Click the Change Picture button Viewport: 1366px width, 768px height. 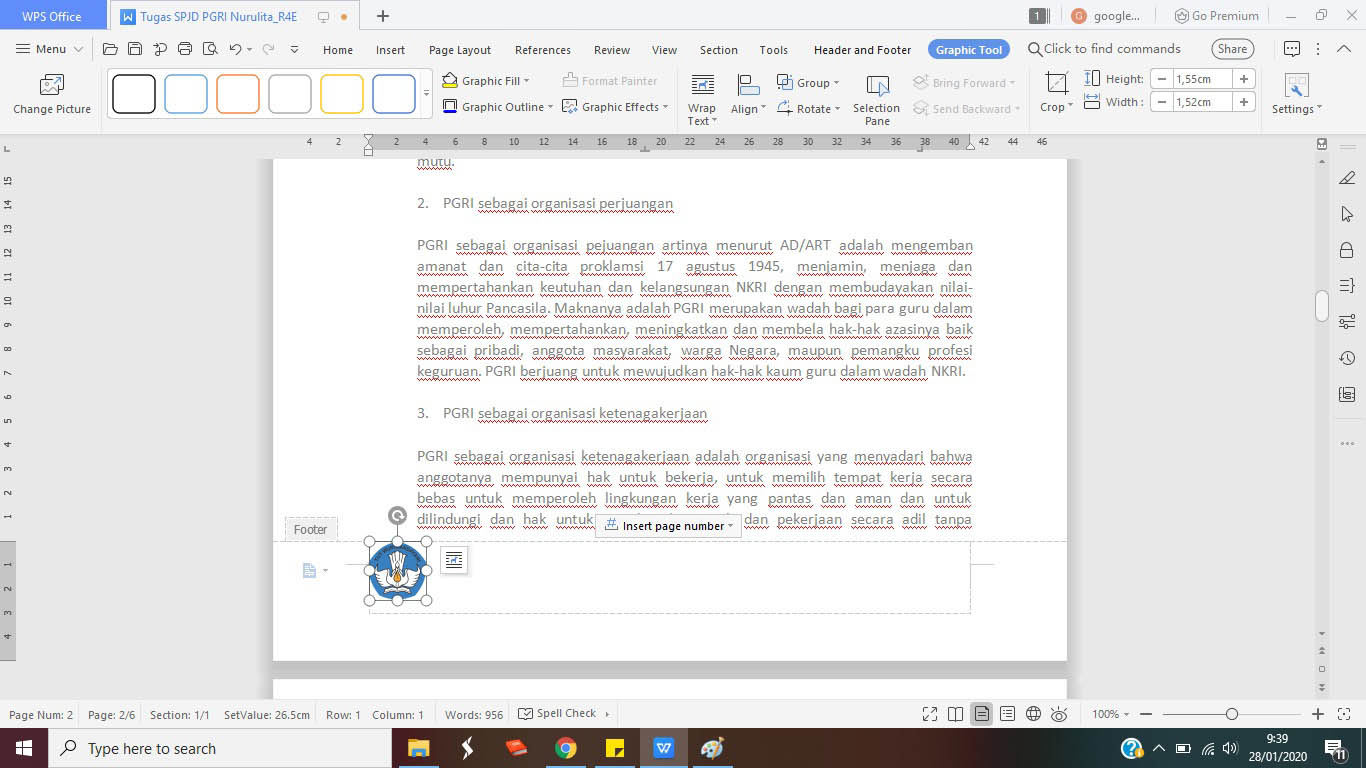pyautogui.click(x=51, y=92)
